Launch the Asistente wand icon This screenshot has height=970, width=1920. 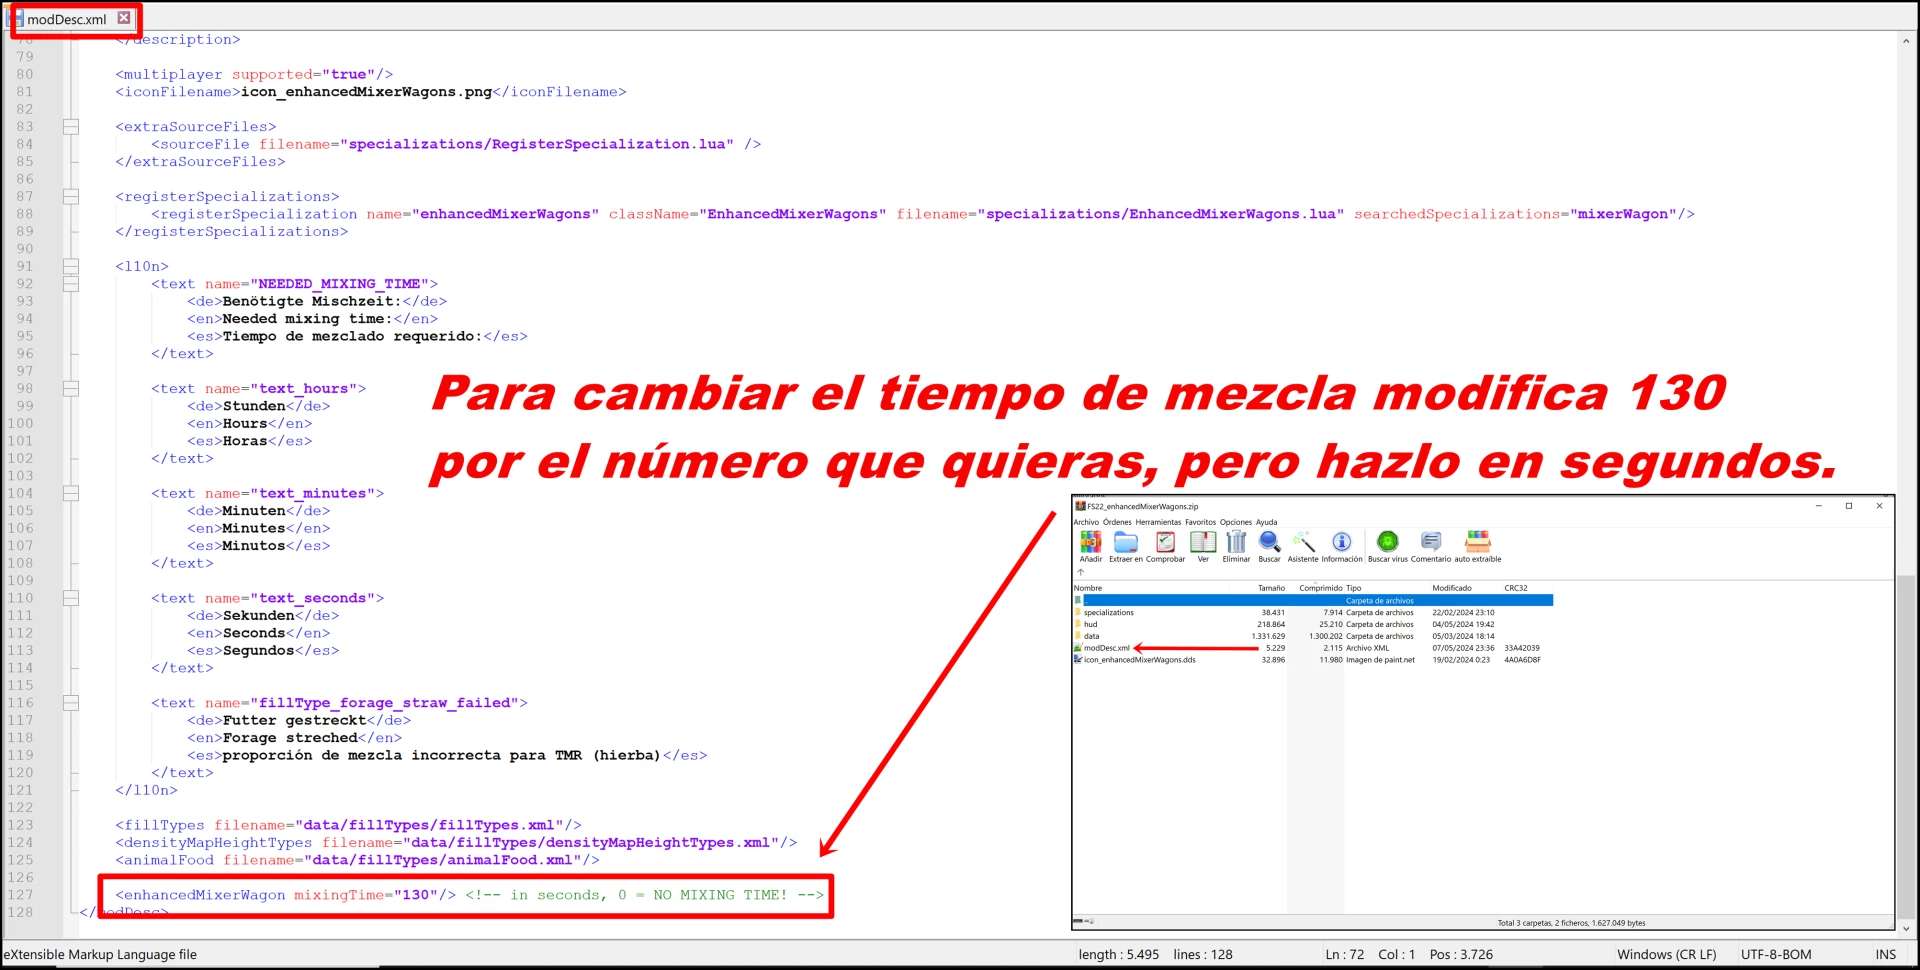1303,543
